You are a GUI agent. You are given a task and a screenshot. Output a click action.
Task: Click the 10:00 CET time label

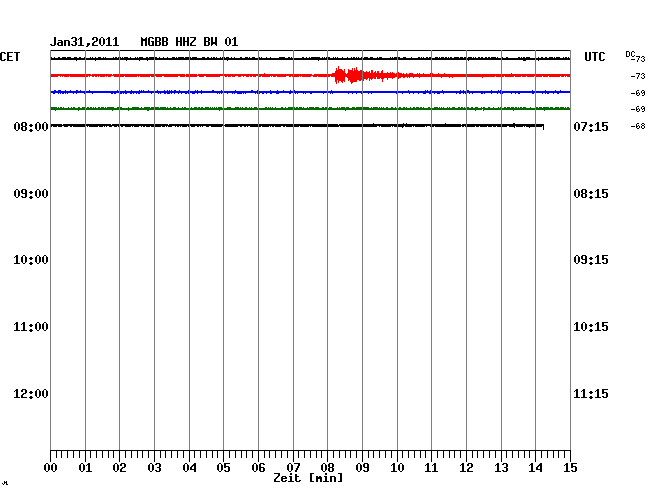[31, 260]
